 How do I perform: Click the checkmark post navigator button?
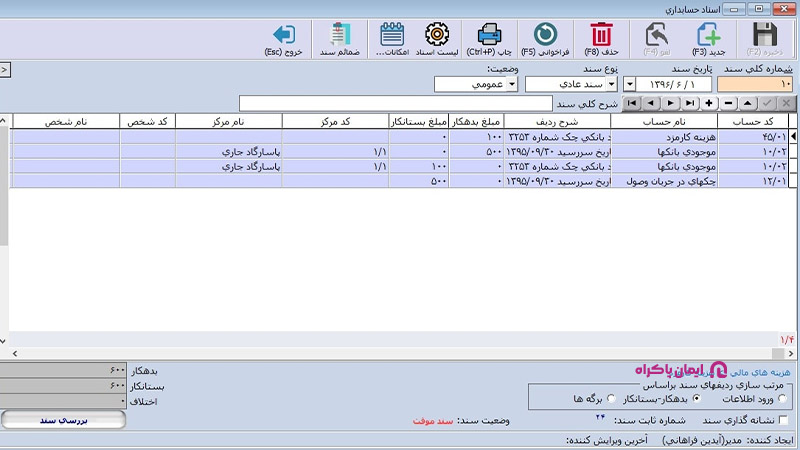pyautogui.click(x=767, y=103)
